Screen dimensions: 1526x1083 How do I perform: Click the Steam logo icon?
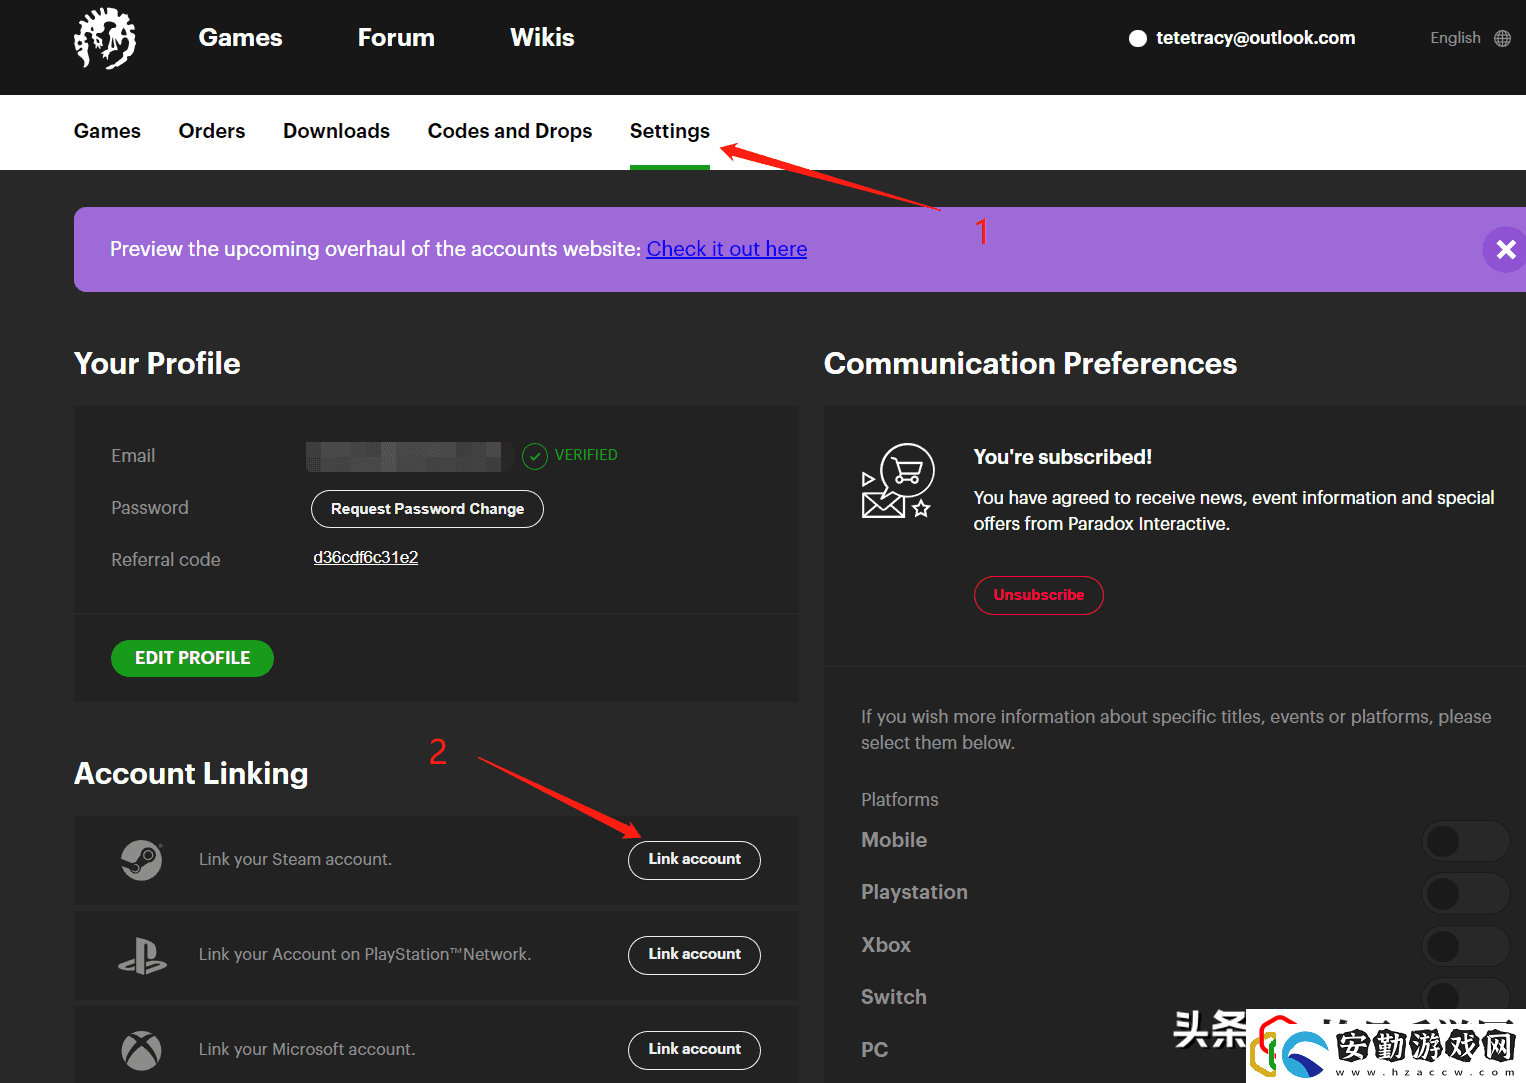142,860
